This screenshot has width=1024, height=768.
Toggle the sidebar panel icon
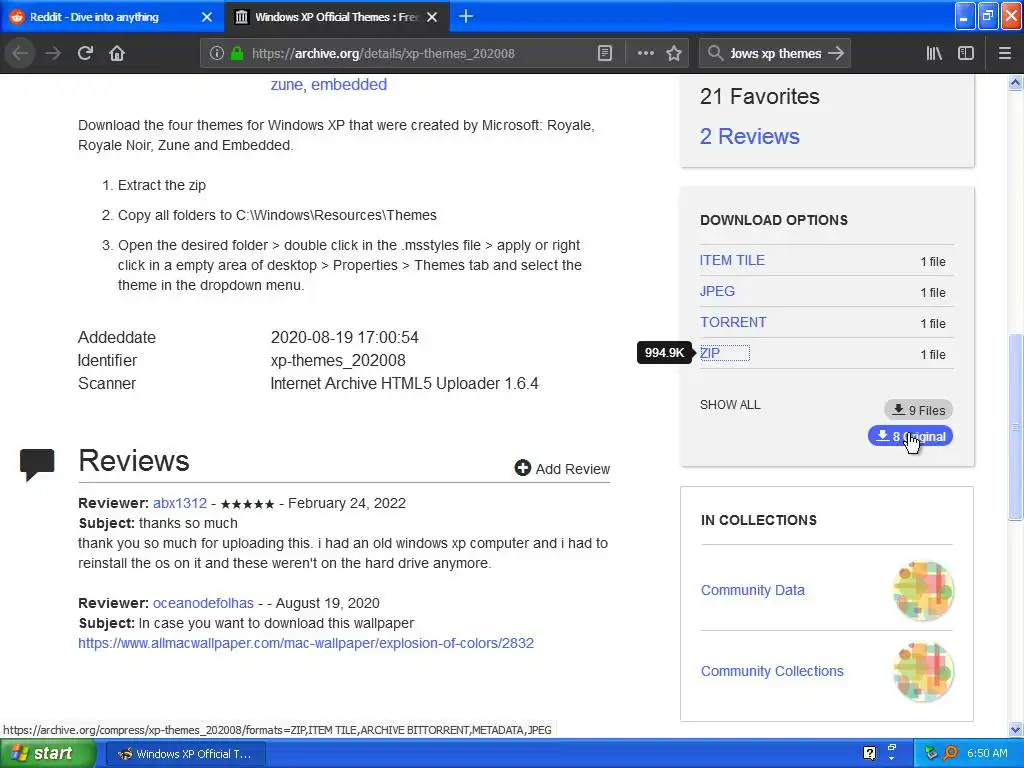[966, 54]
